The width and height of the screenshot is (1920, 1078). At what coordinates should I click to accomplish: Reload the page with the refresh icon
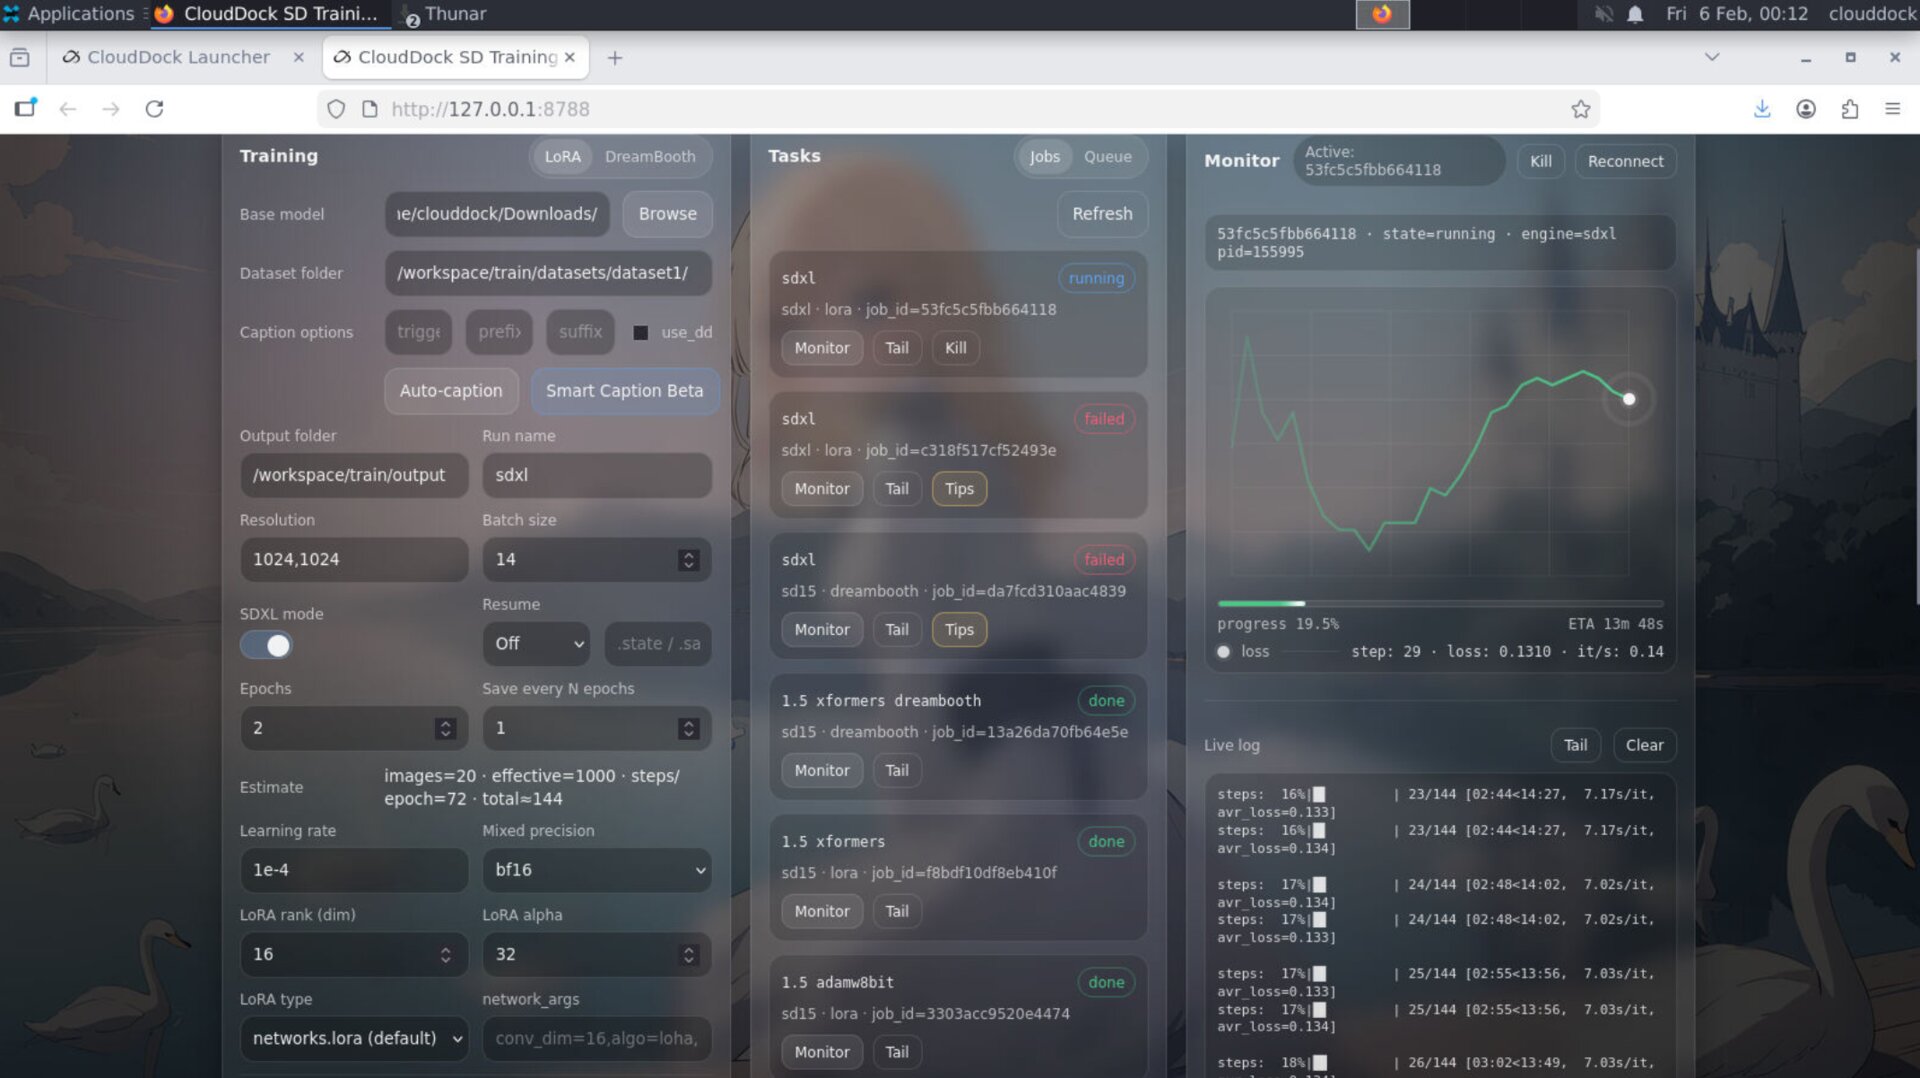coord(154,109)
